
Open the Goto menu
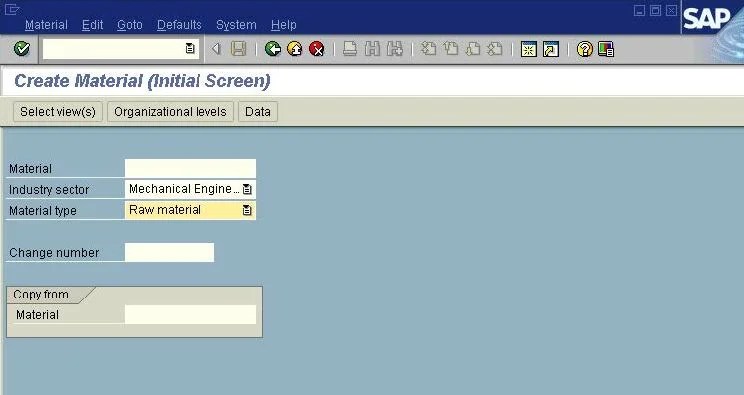point(130,25)
